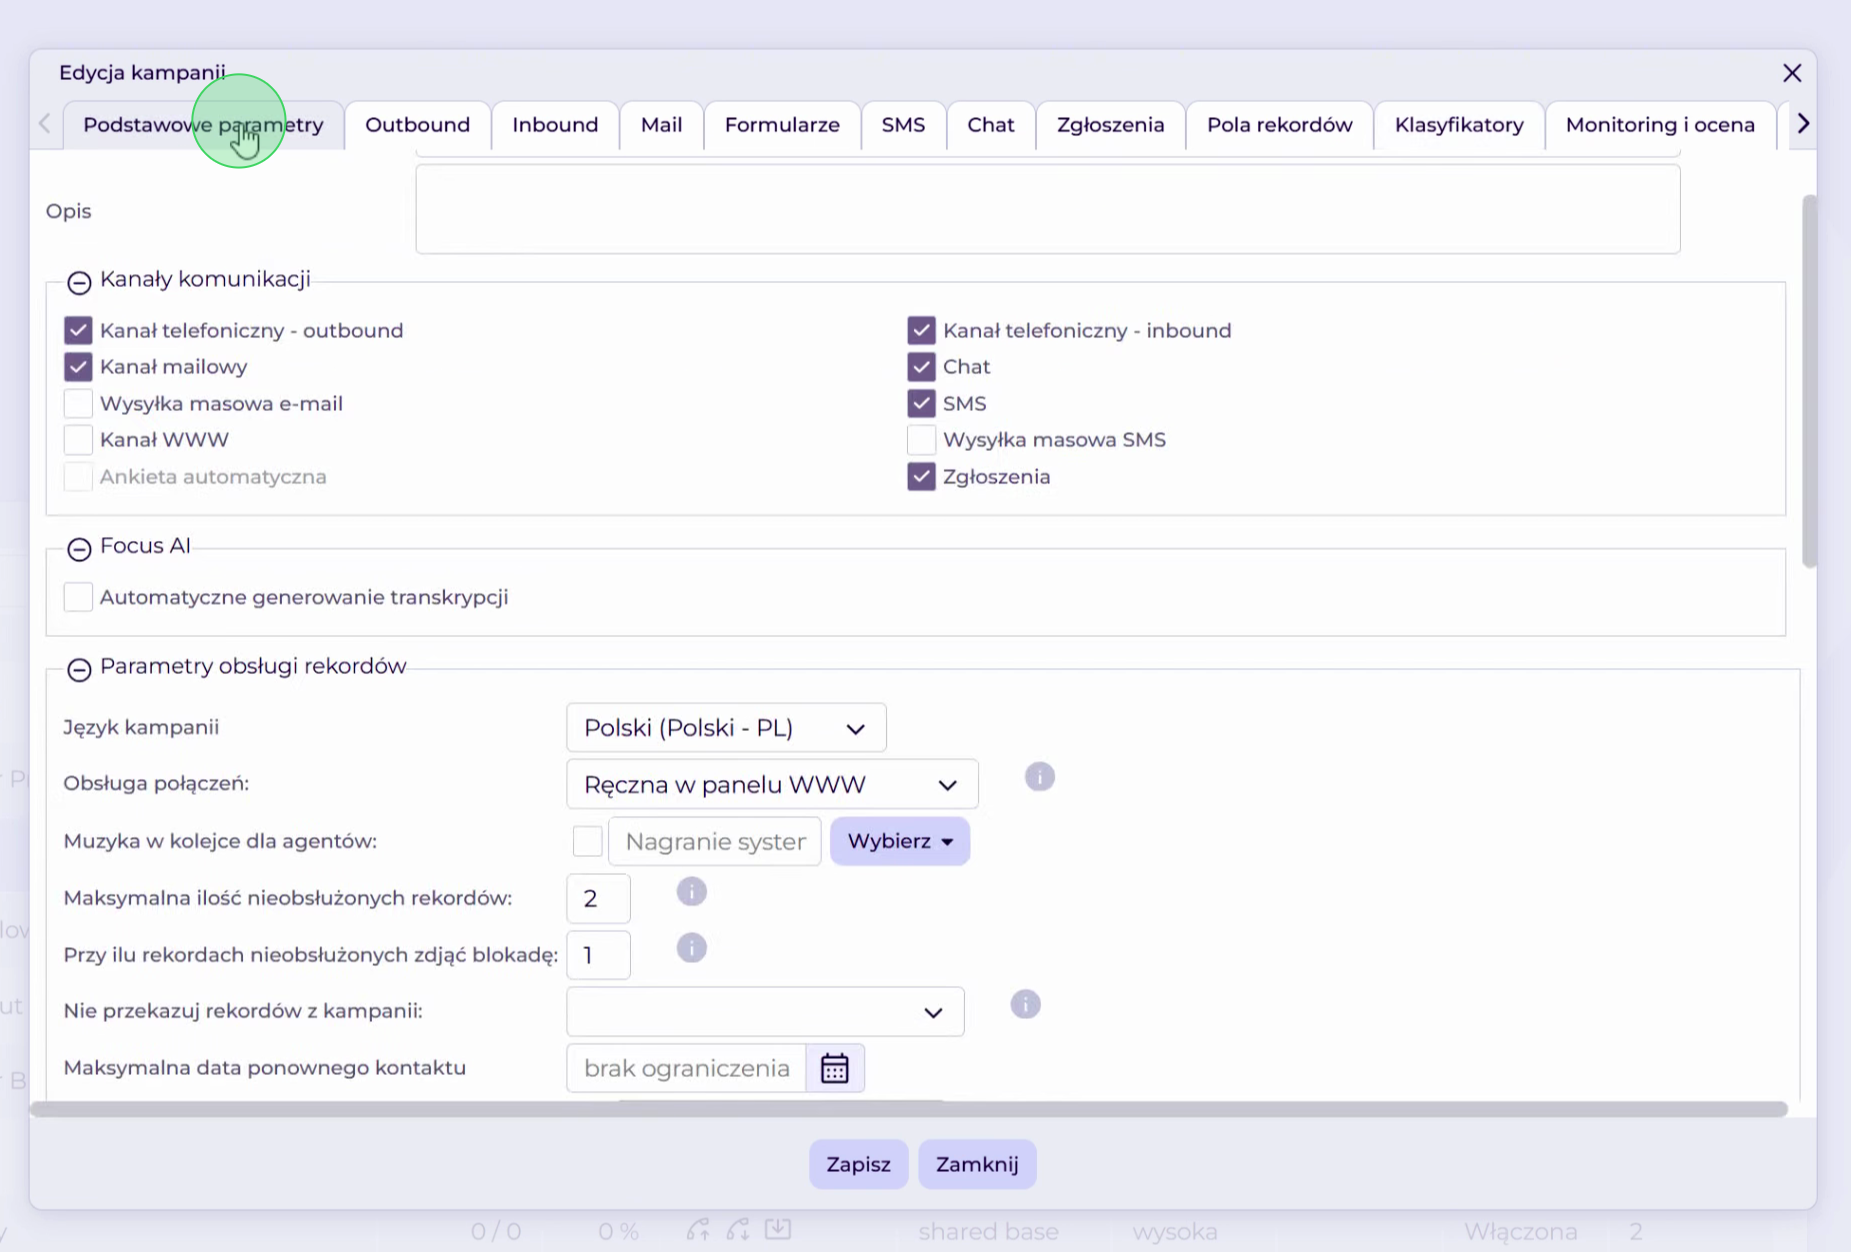Open the Obsługa połączeń dropdown
The image size is (1851, 1252).
pos(772,784)
